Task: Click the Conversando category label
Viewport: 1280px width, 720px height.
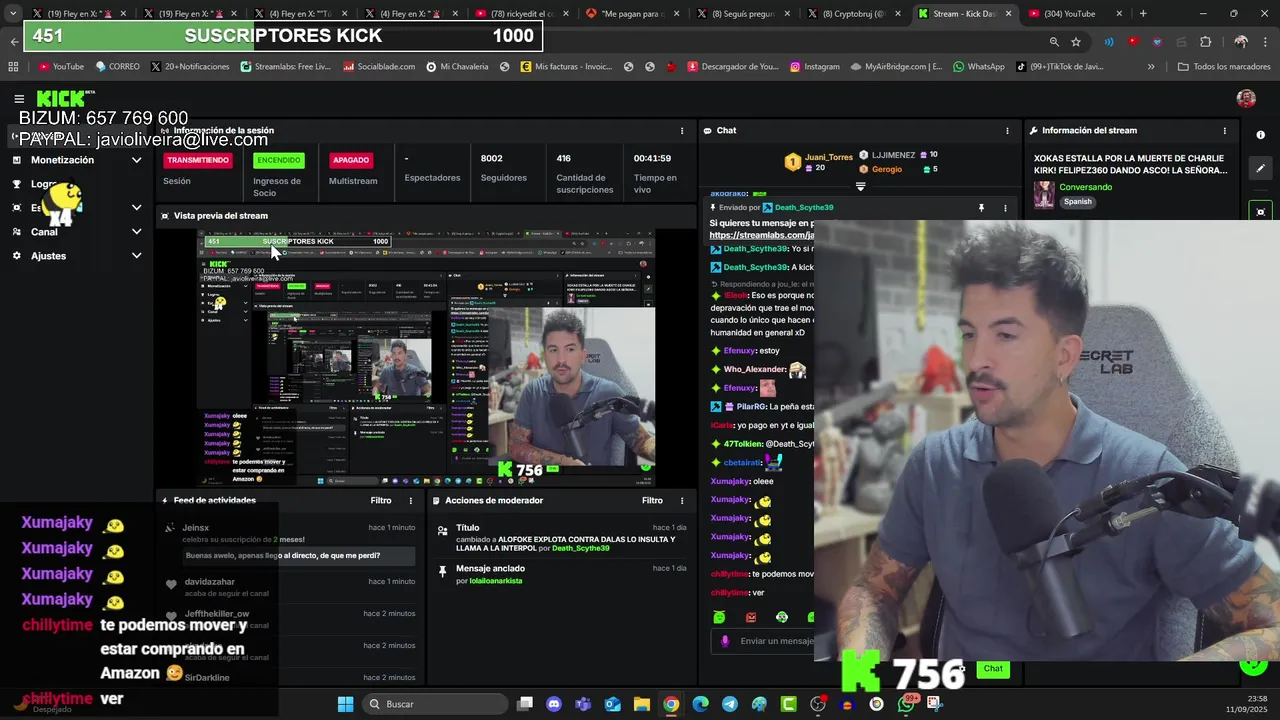Action: pyautogui.click(x=1086, y=187)
